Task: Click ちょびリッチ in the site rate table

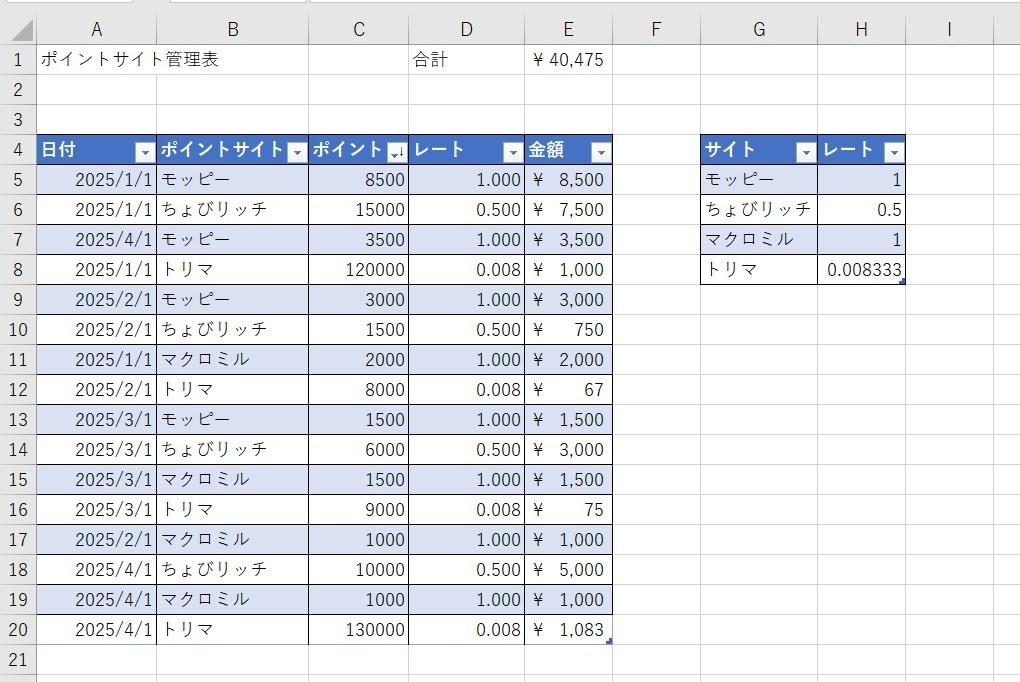Action: click(x=759, y=210)
